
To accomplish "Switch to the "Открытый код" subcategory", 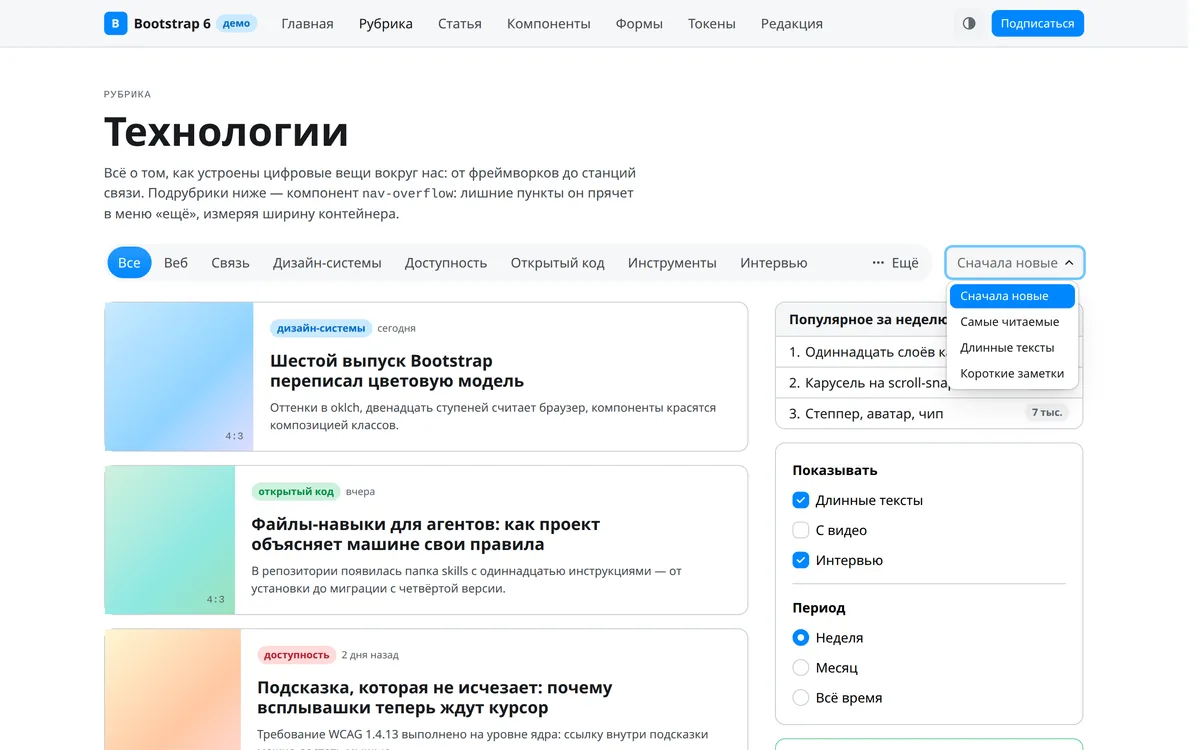I will pos(557,263).
